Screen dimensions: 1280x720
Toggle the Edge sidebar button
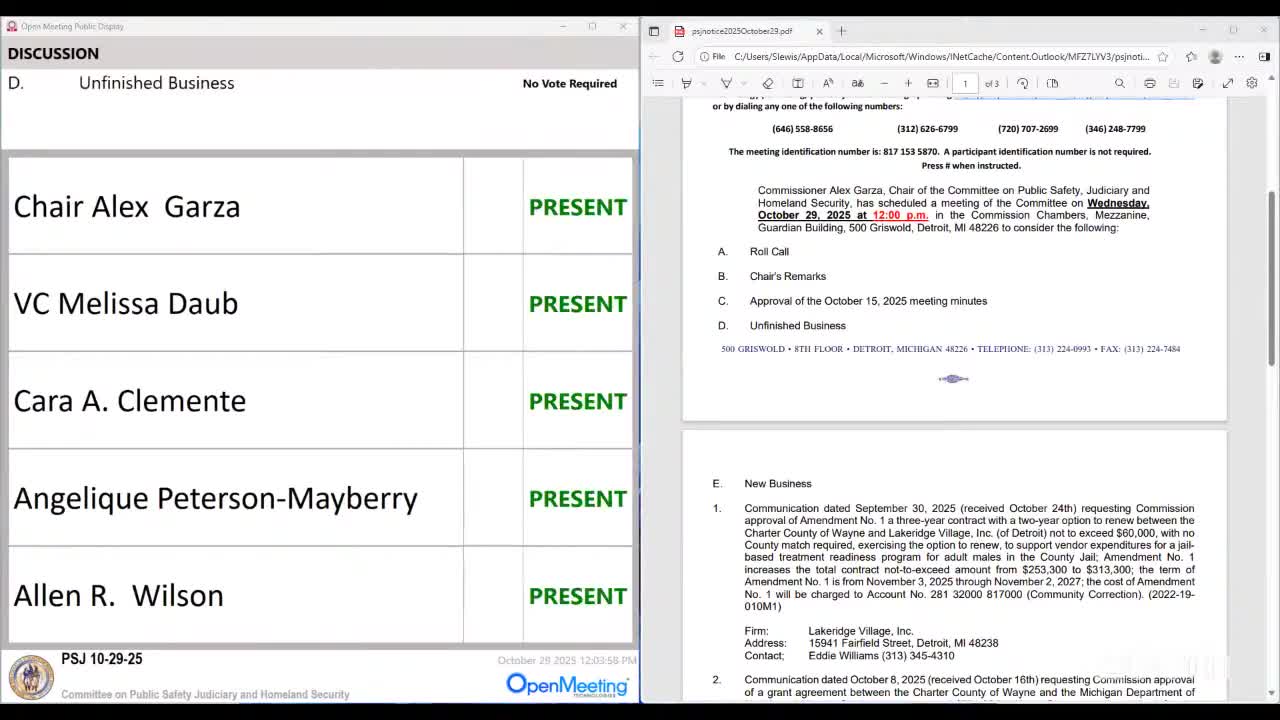click(x=1264, y=57)
